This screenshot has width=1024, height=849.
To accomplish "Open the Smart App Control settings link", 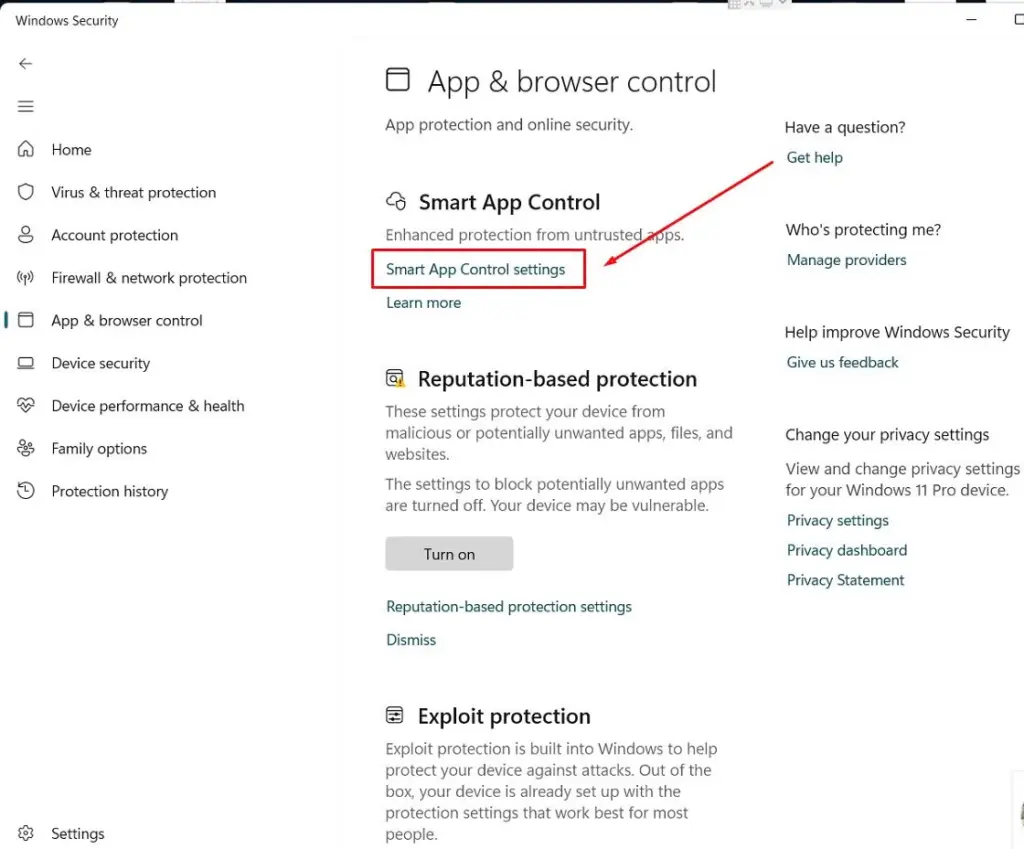I will pos(476,270).
